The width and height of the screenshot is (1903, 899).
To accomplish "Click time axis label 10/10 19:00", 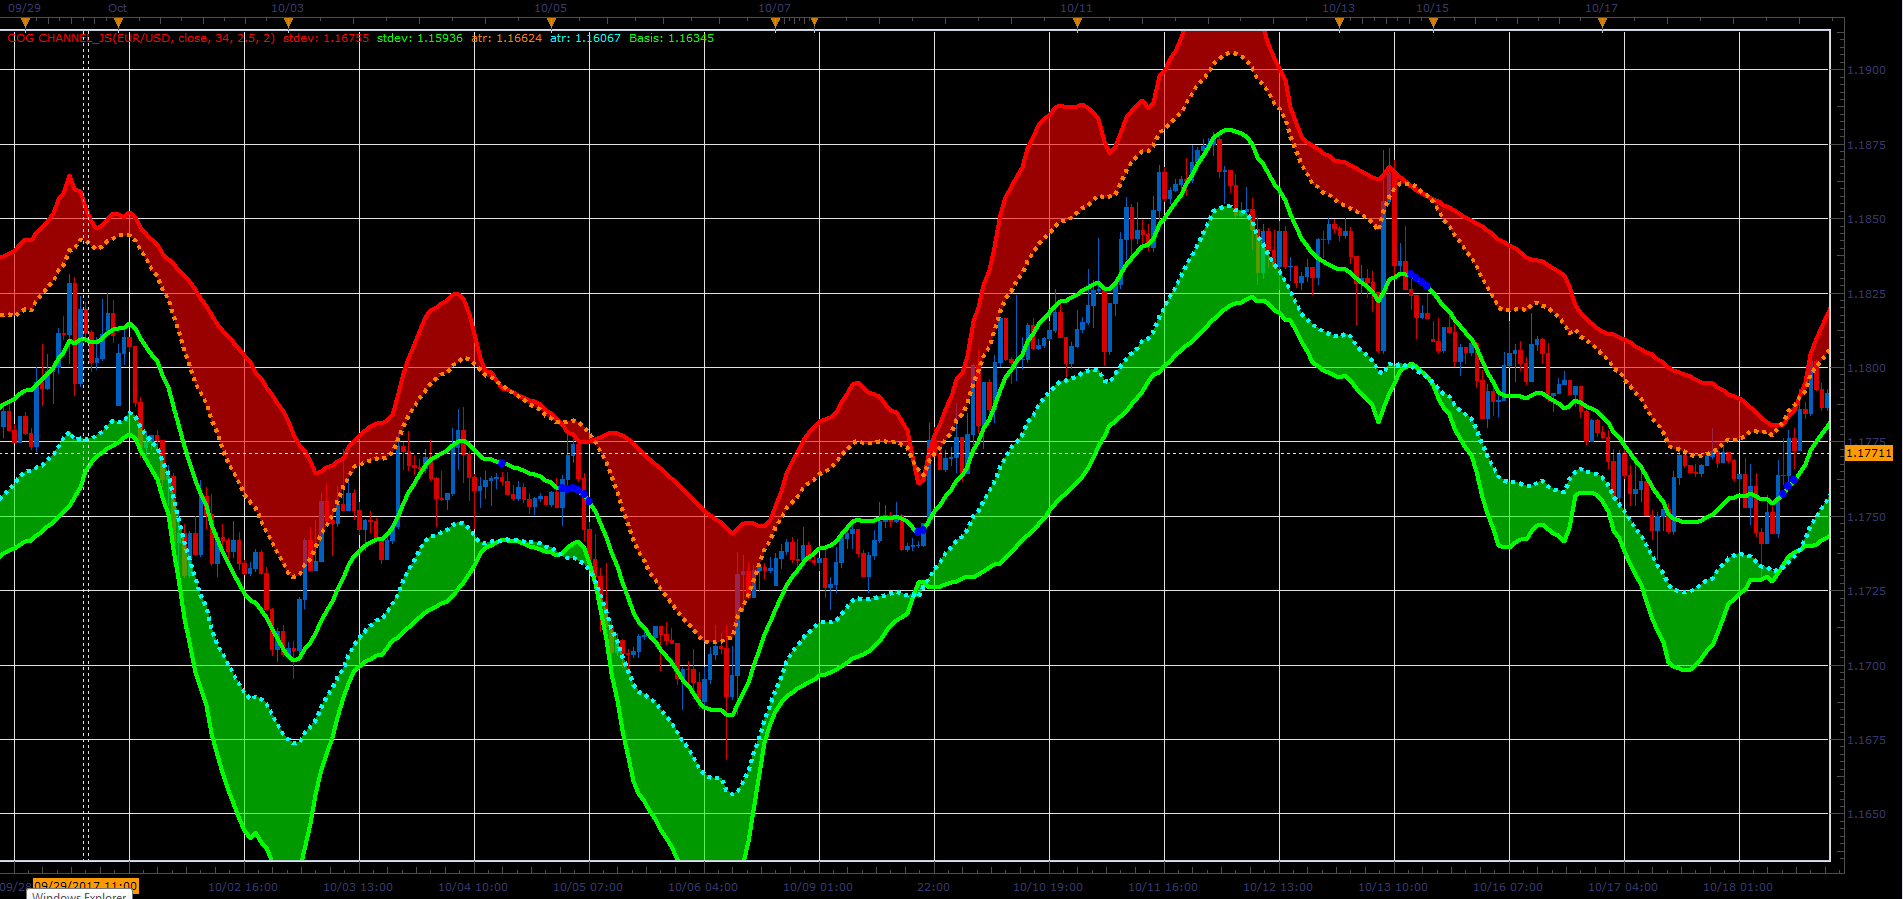I will (x=1048, y=887).
